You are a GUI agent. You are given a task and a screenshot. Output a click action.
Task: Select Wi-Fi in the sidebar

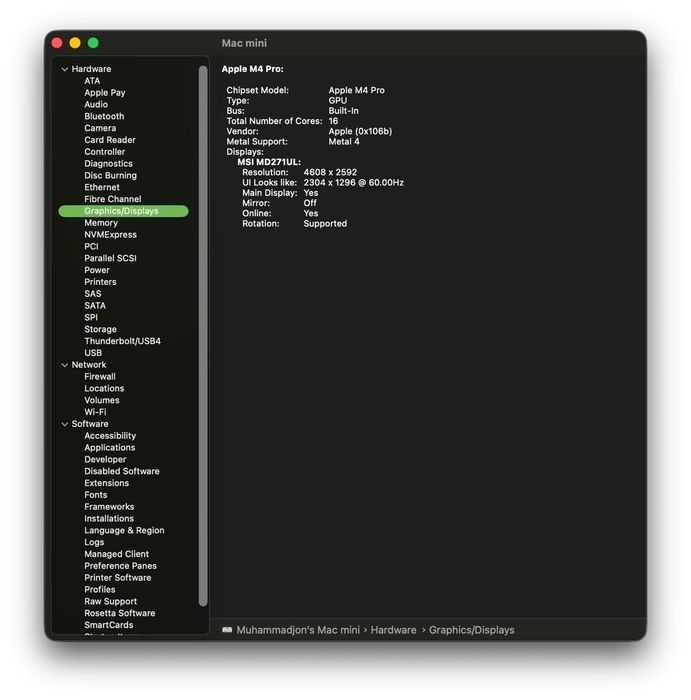pyautogui.click(x=95, y=412)
